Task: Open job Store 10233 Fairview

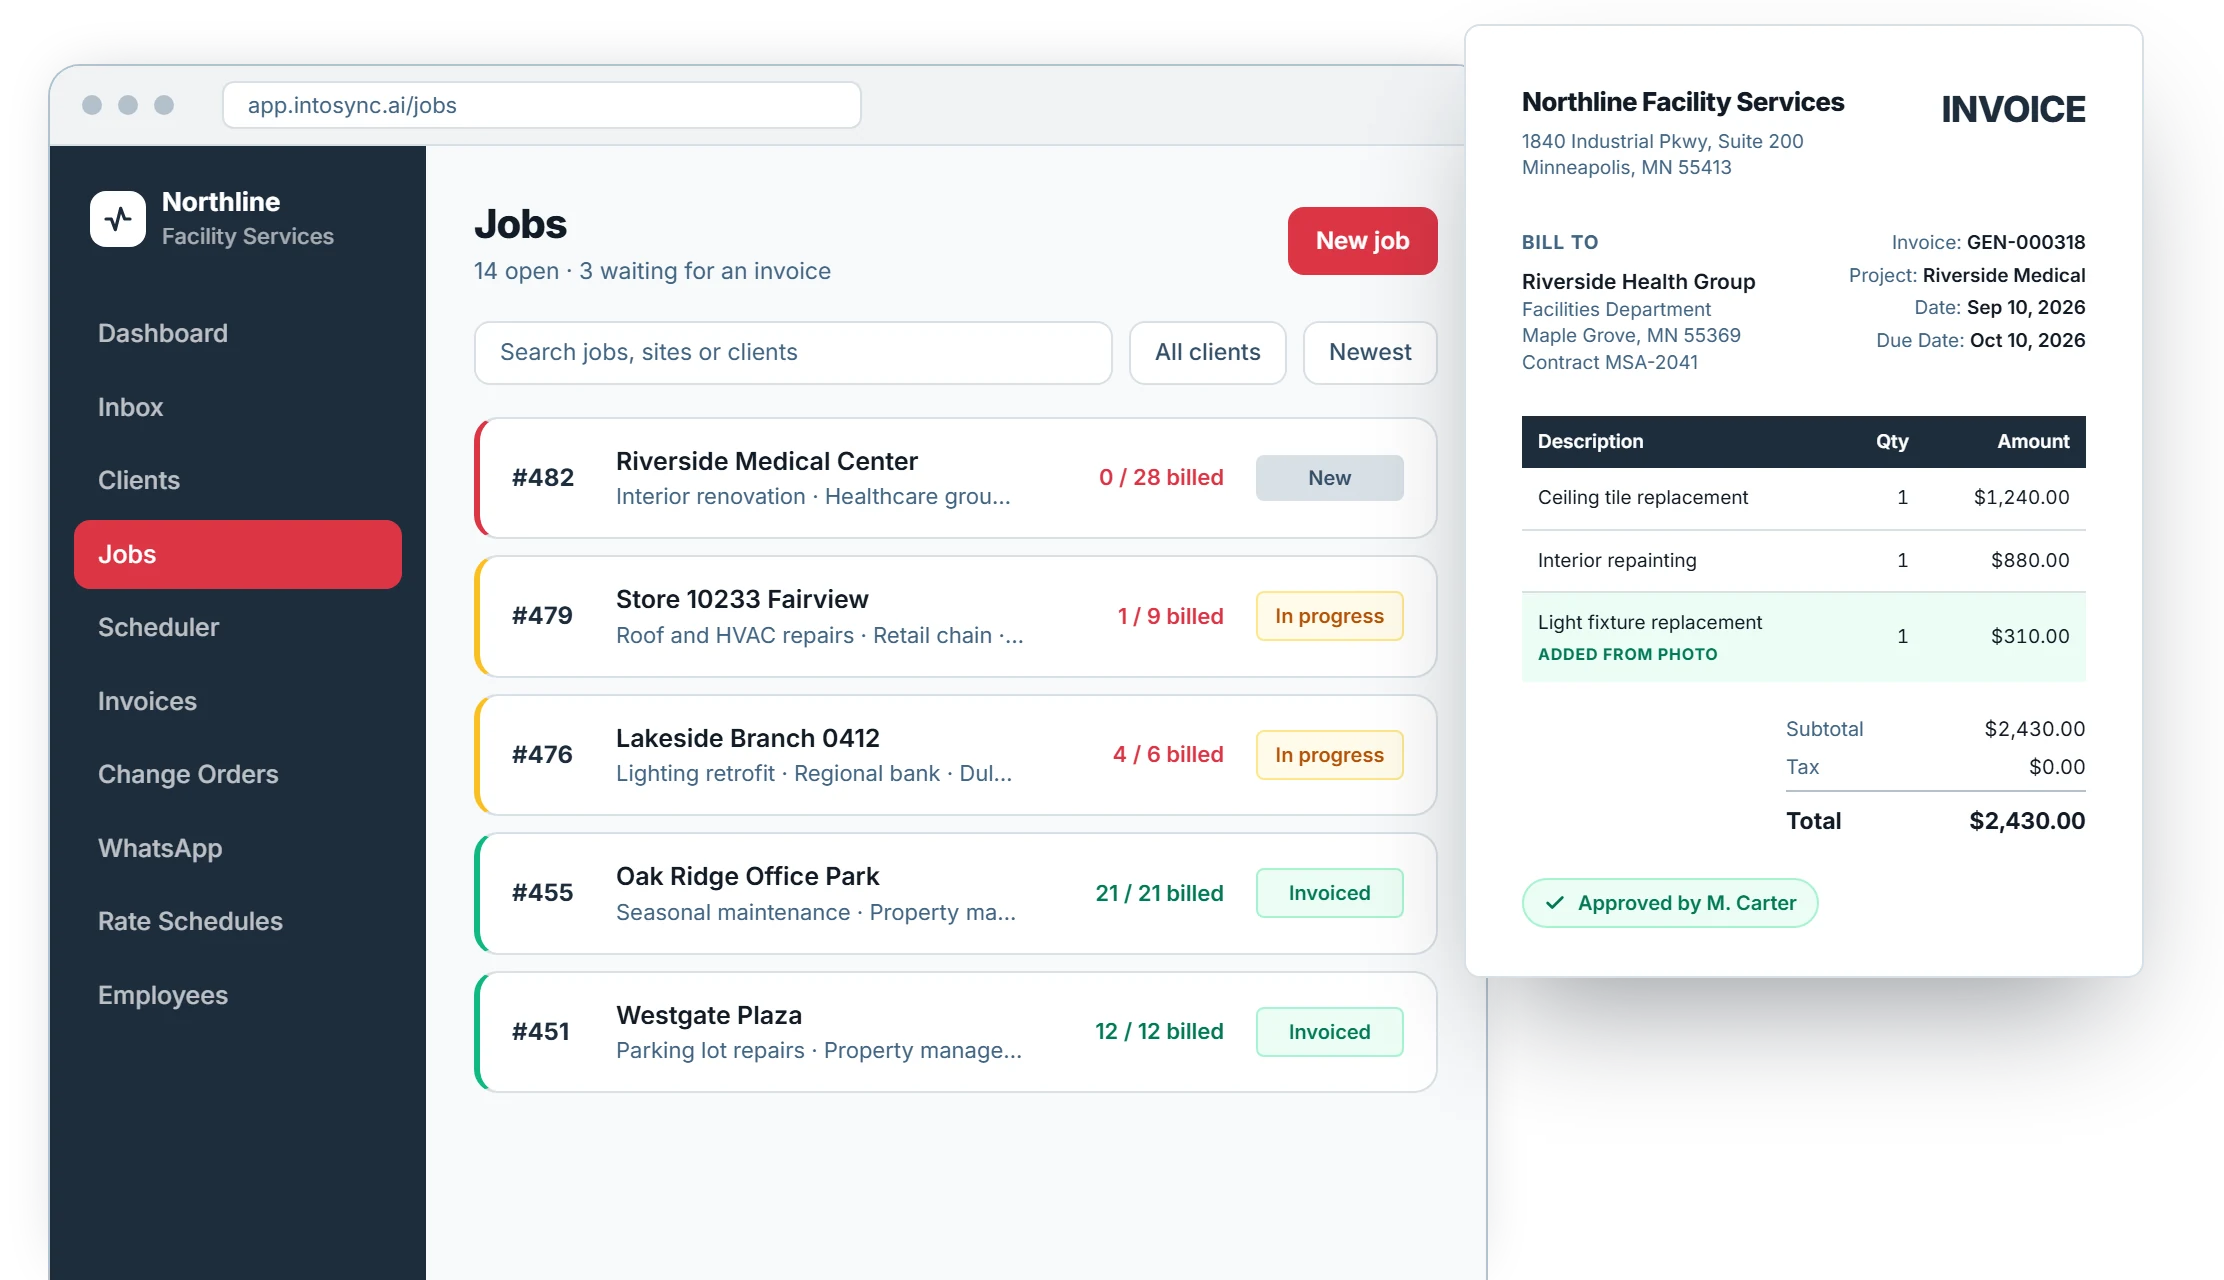Action: [x=956, y=616]
